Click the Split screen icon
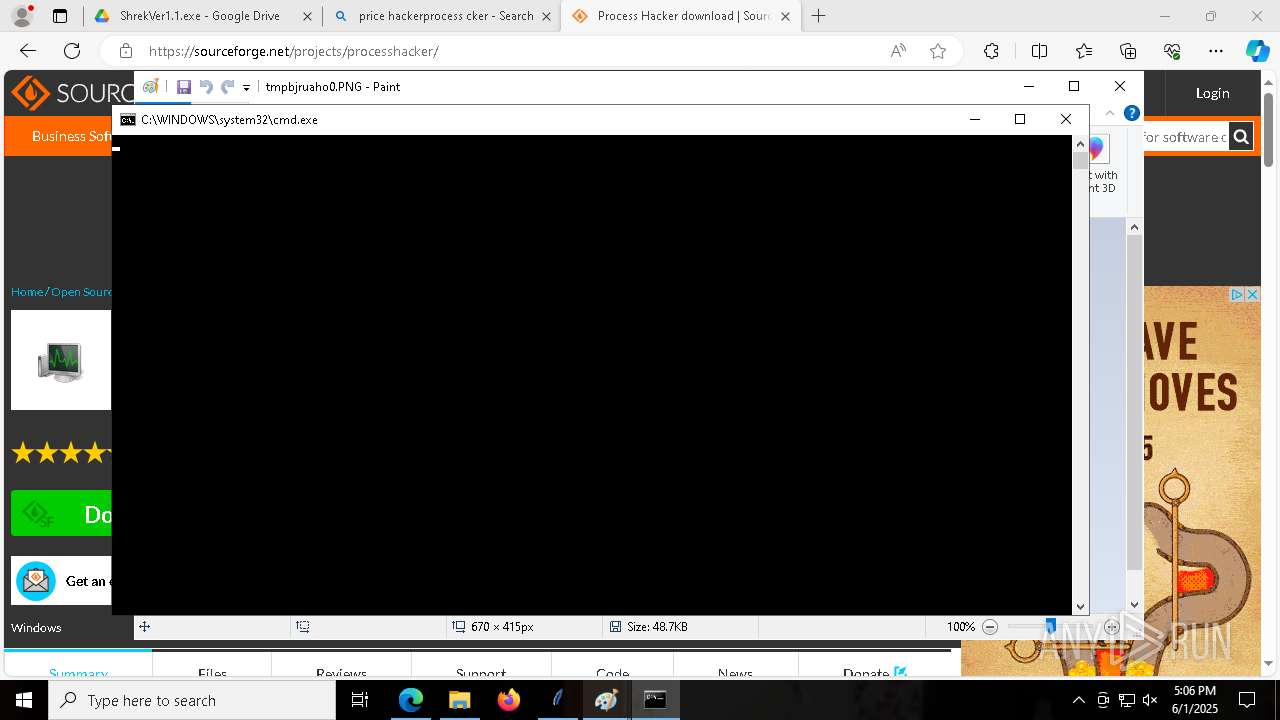Screen dimensions: 1280x720 1039,51
